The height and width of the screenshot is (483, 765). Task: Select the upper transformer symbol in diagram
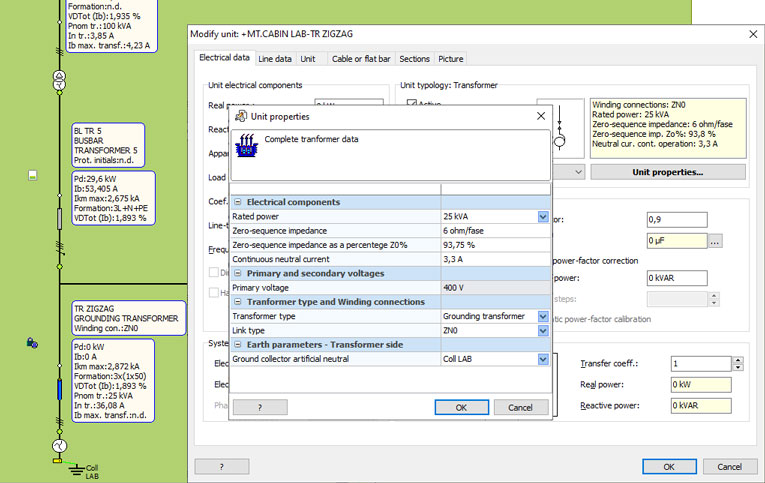tap(59, 81)
